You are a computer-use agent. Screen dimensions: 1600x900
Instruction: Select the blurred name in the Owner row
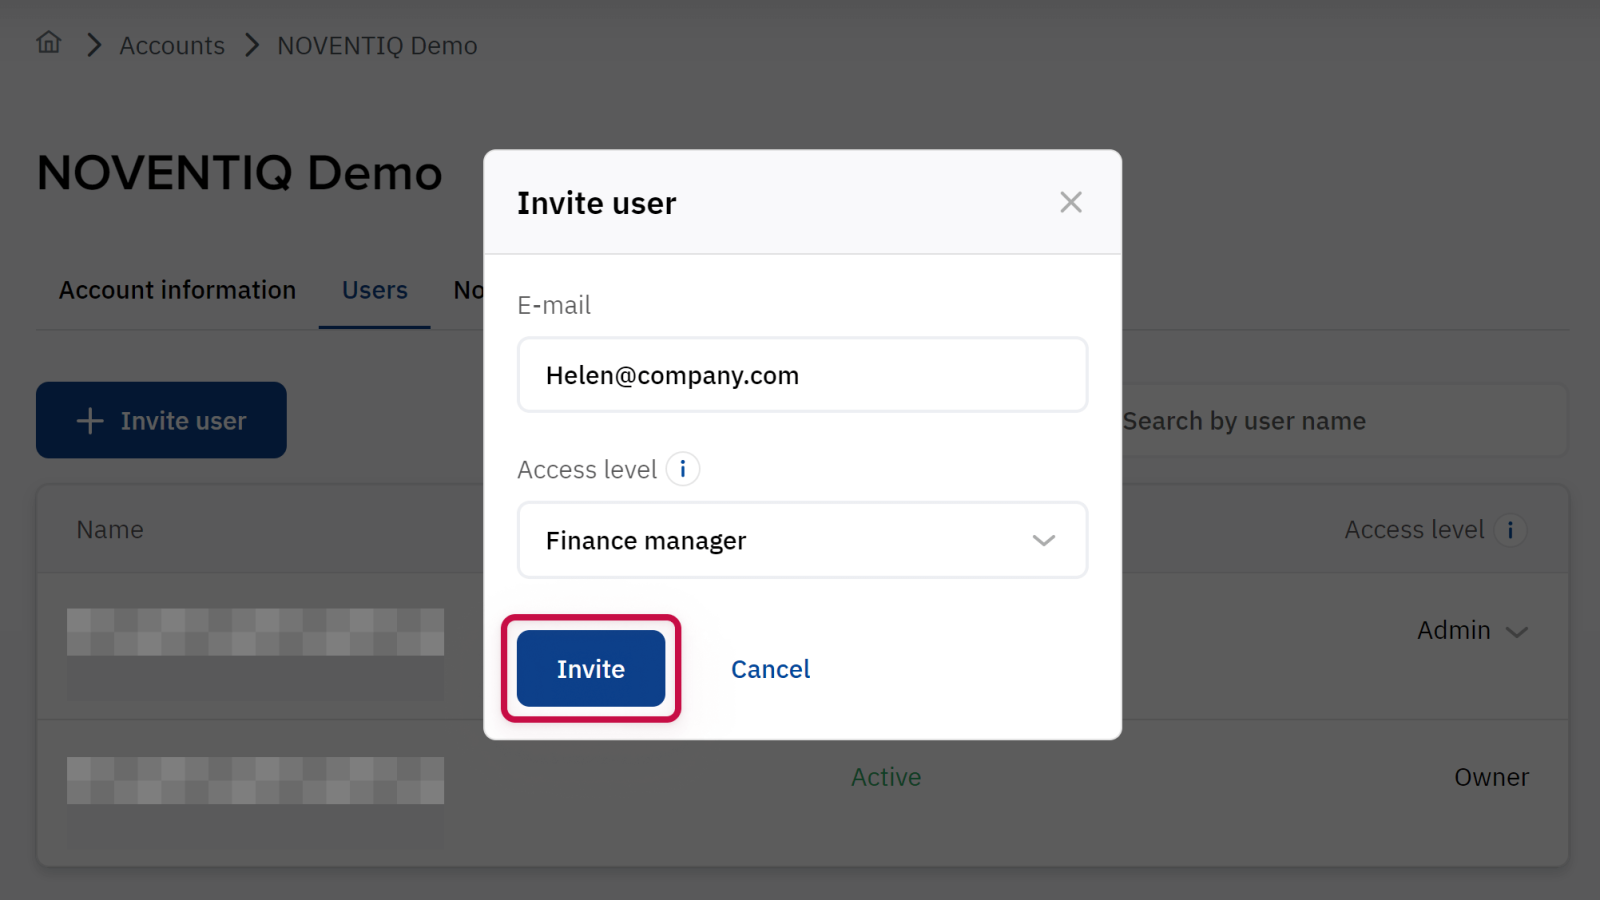(x=255, y=780)
